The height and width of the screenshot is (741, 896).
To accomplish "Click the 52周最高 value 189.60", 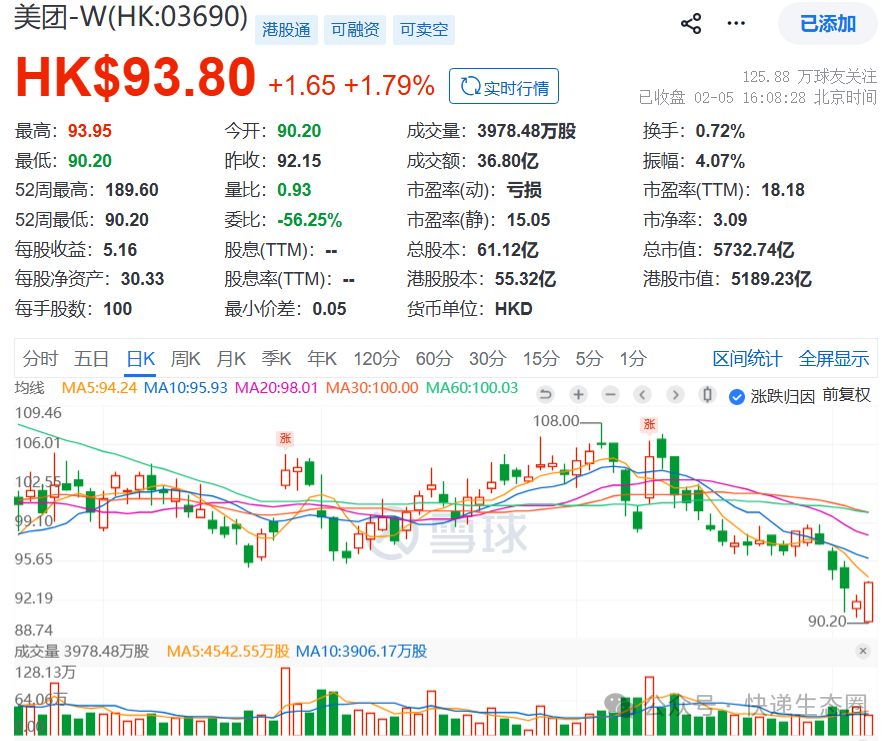I will (131, 190).
